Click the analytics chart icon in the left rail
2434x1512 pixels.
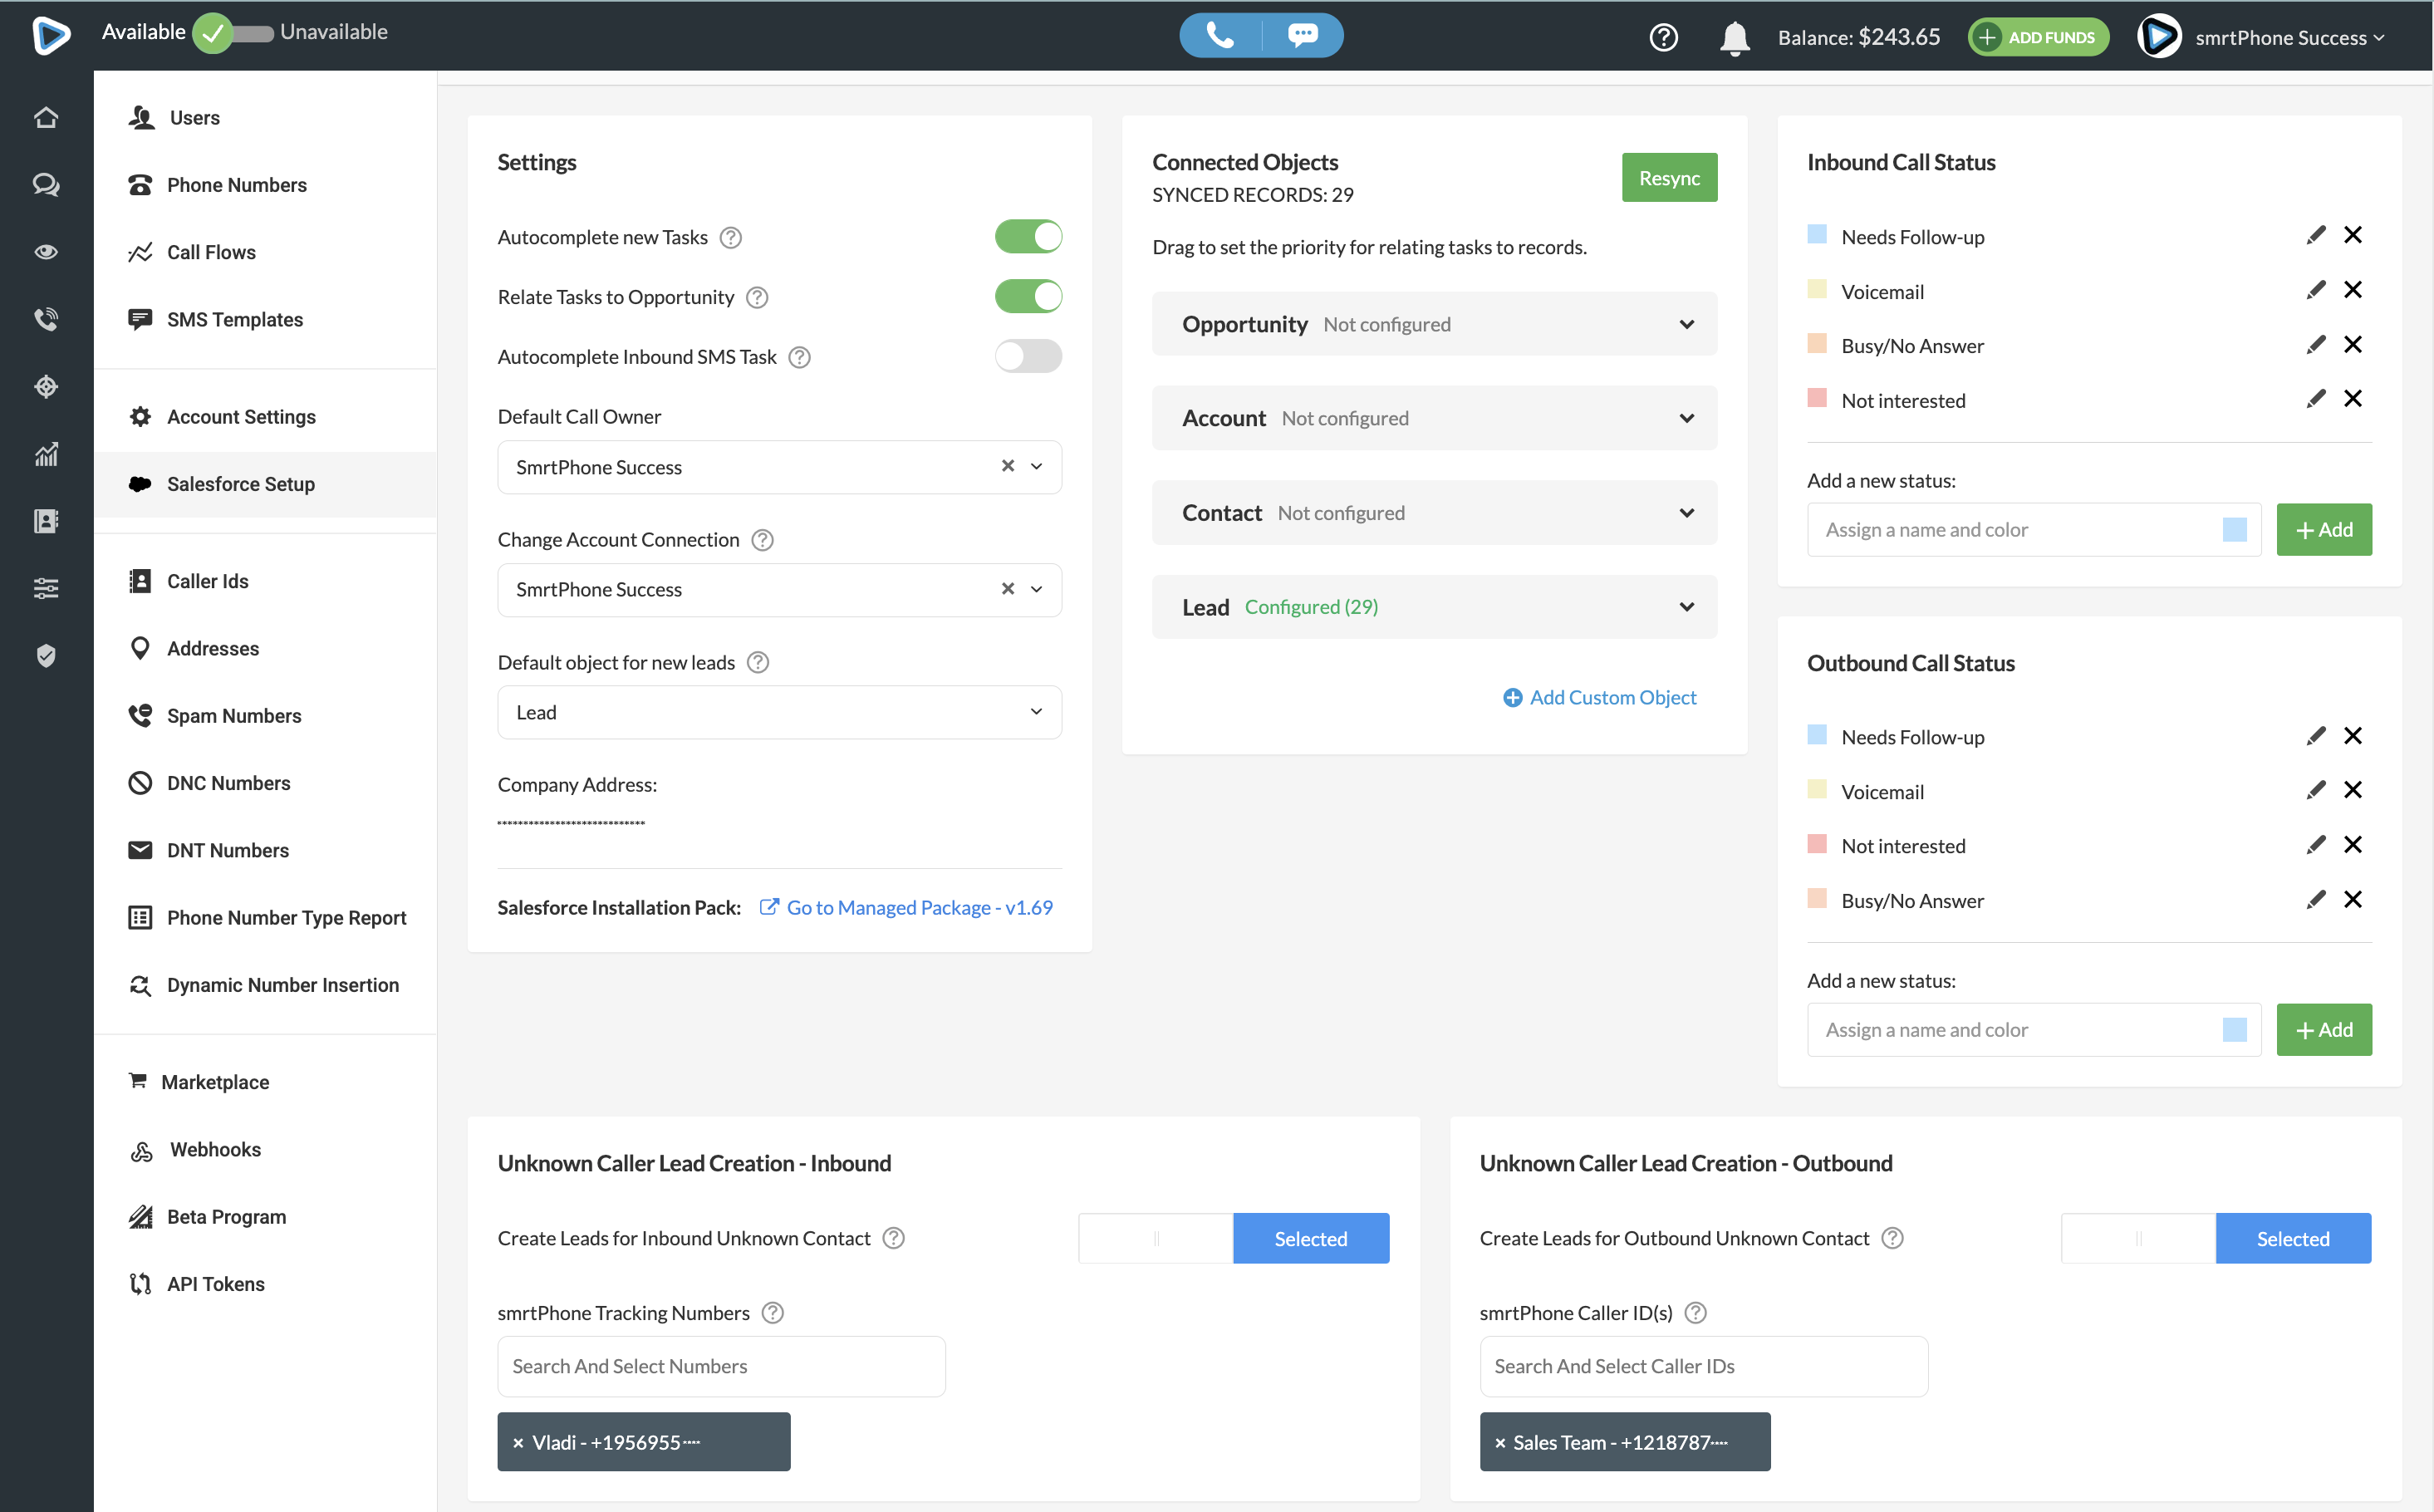[46, 454]
